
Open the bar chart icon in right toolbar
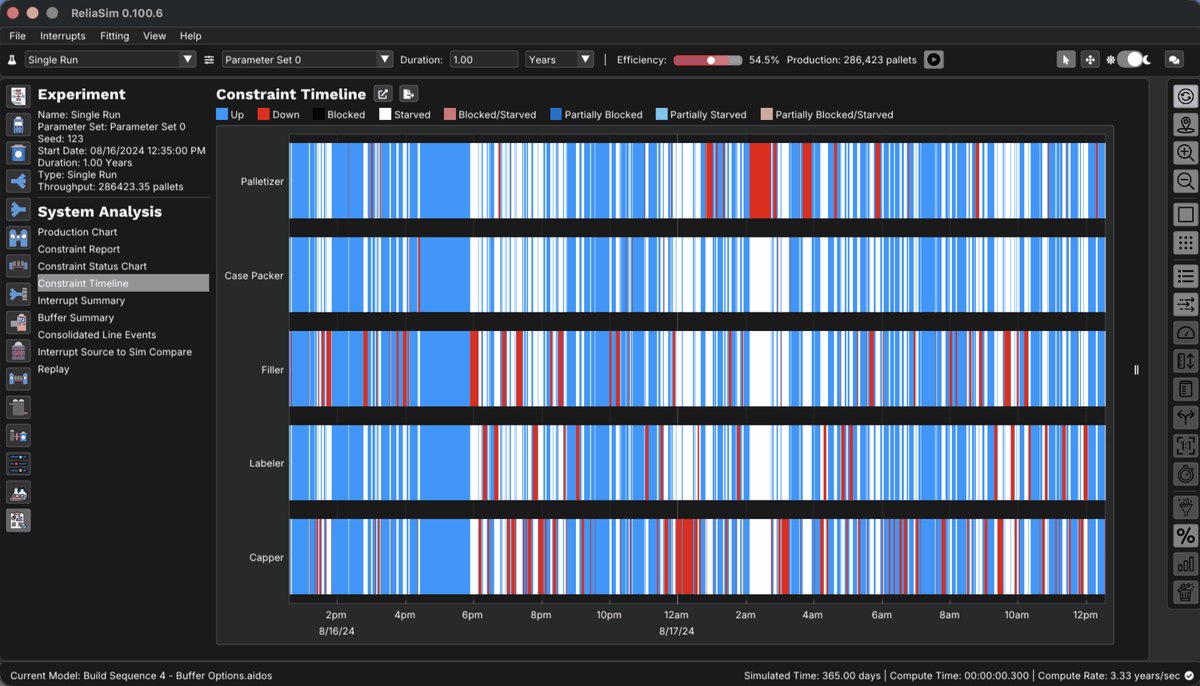tap(1185, 565)
